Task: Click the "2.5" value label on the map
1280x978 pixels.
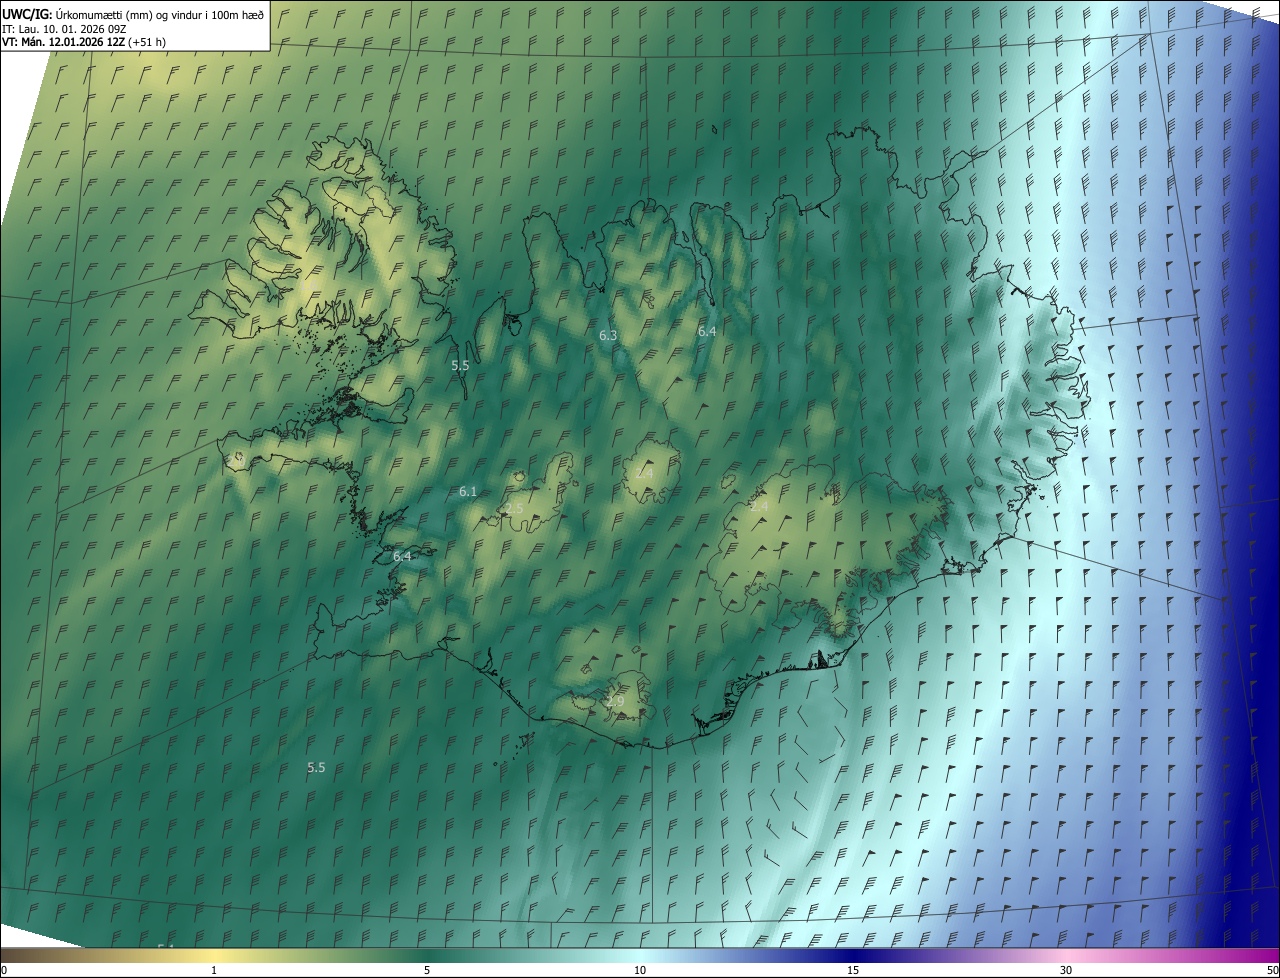Action: click(x=514, y=509)
